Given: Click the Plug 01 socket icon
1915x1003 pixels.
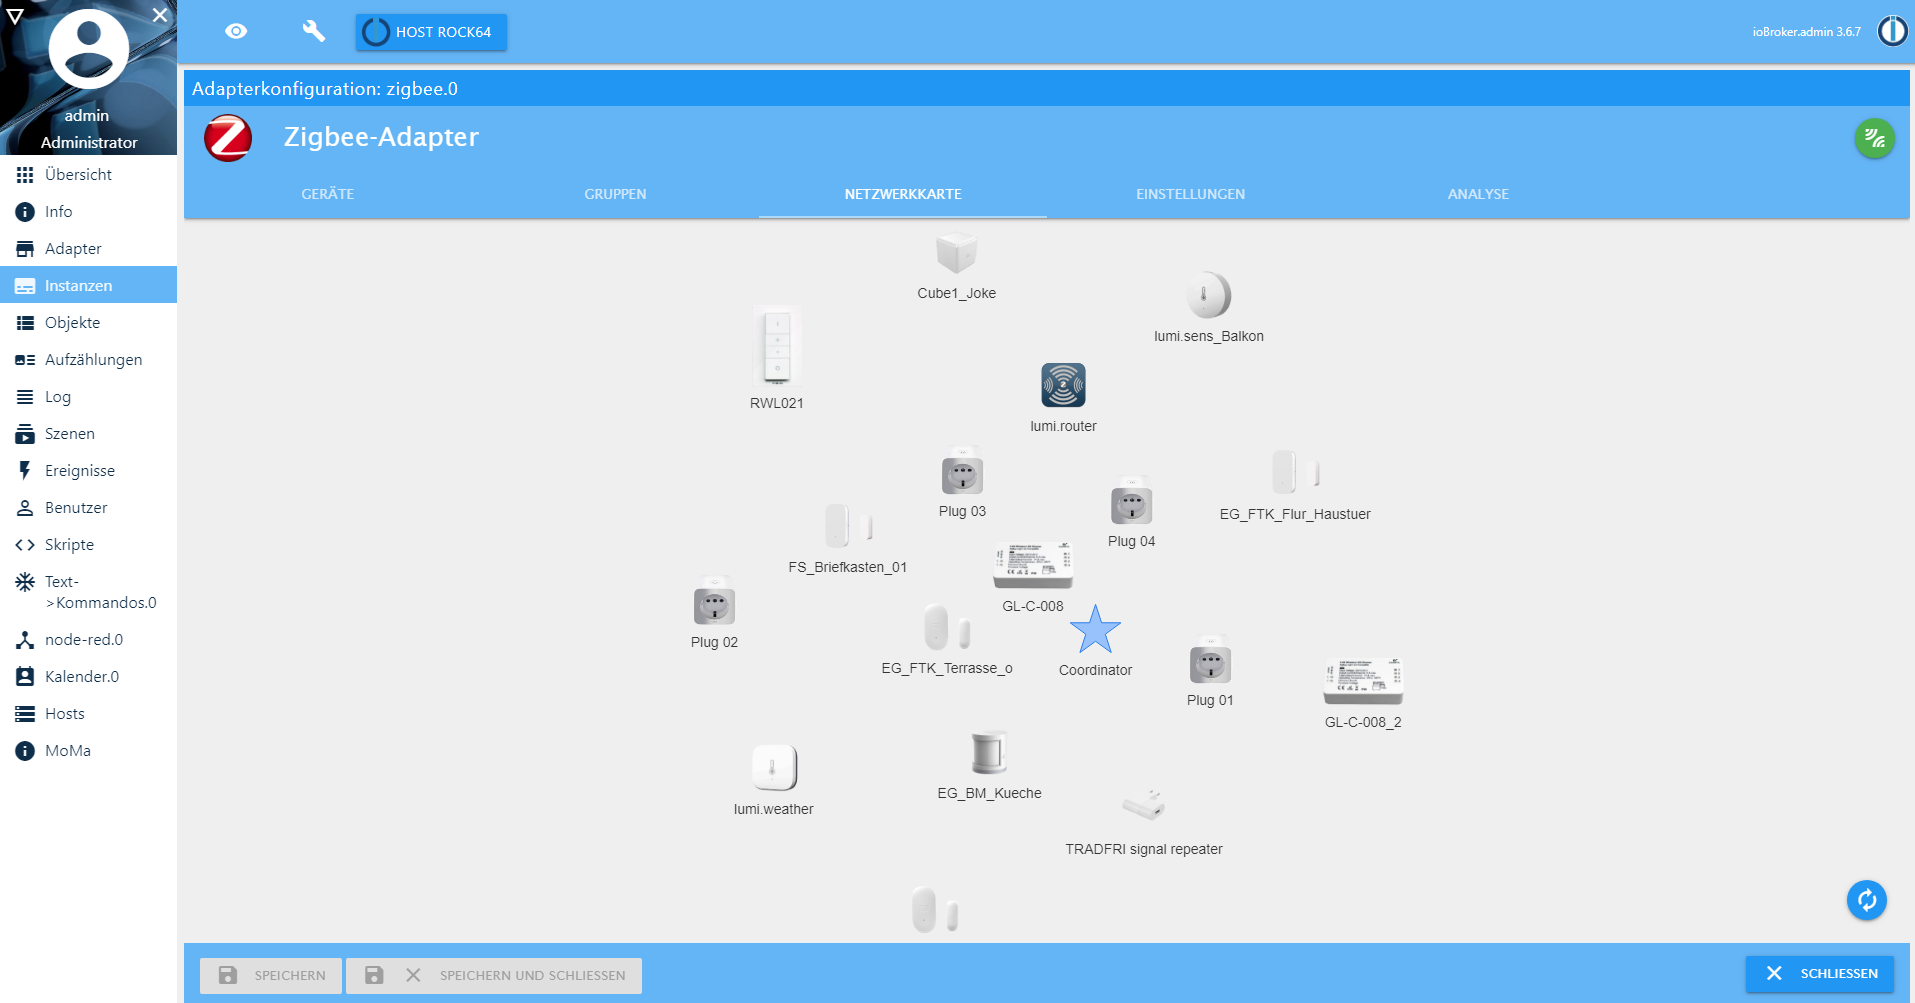Looking at the screenshot, I should pyautogui.click(x=1210, y=661).
